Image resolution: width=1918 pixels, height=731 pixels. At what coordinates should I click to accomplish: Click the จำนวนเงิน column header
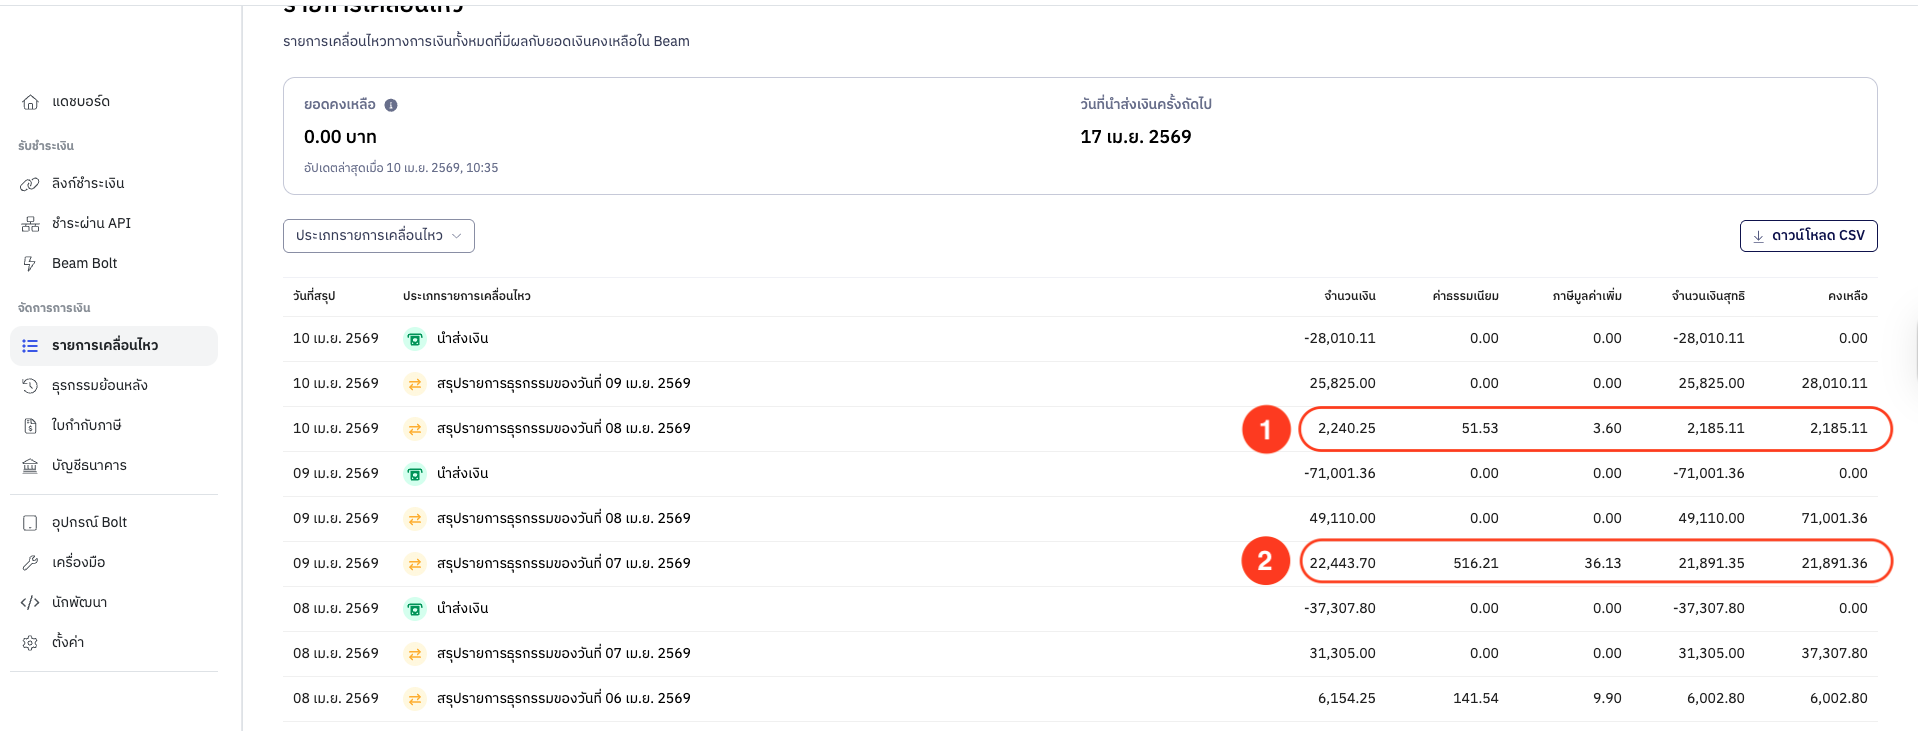pos(1350,296)
